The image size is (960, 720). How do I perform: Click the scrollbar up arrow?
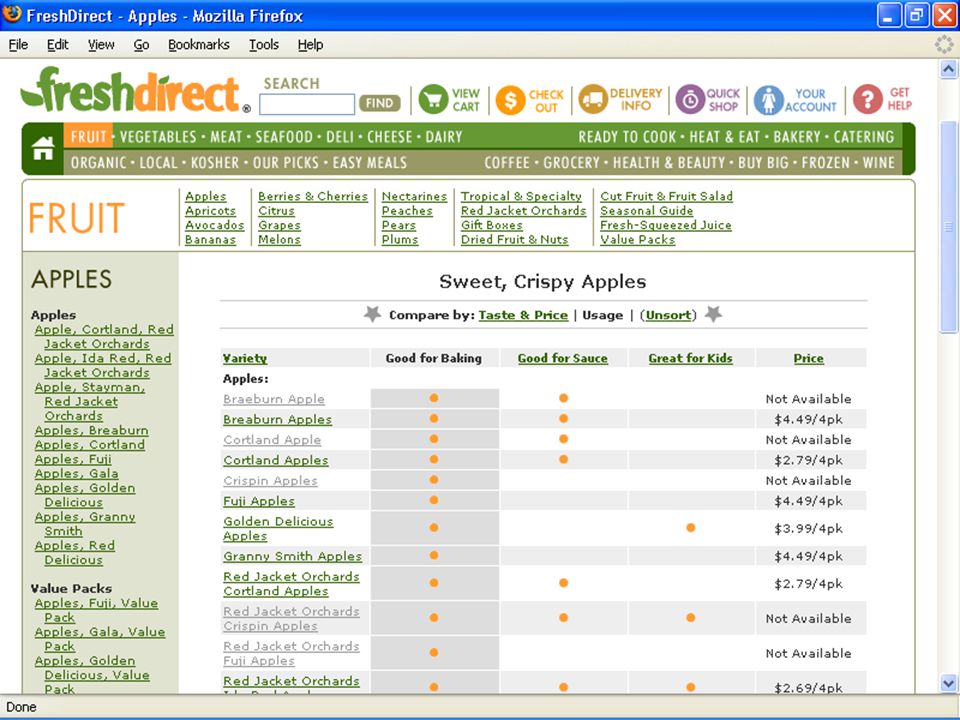click(x=948, y=69)
